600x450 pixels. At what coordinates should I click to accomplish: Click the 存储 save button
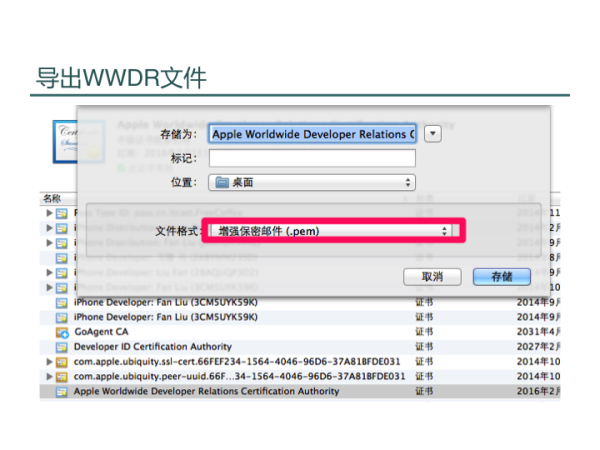(x=502, y=277)
